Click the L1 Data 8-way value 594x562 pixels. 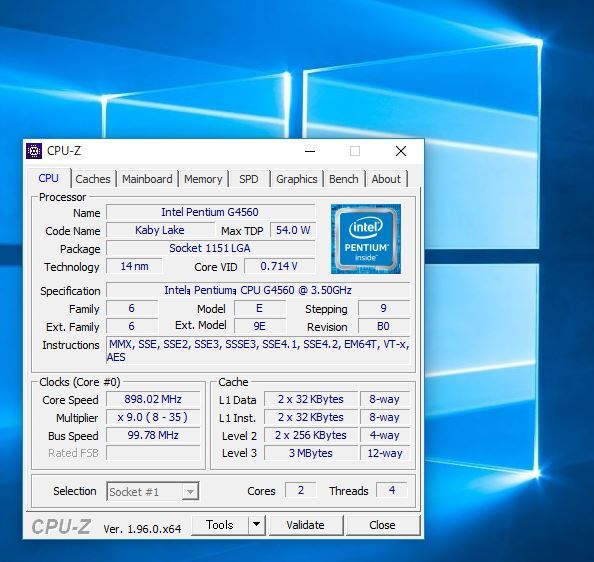[385, 399]
